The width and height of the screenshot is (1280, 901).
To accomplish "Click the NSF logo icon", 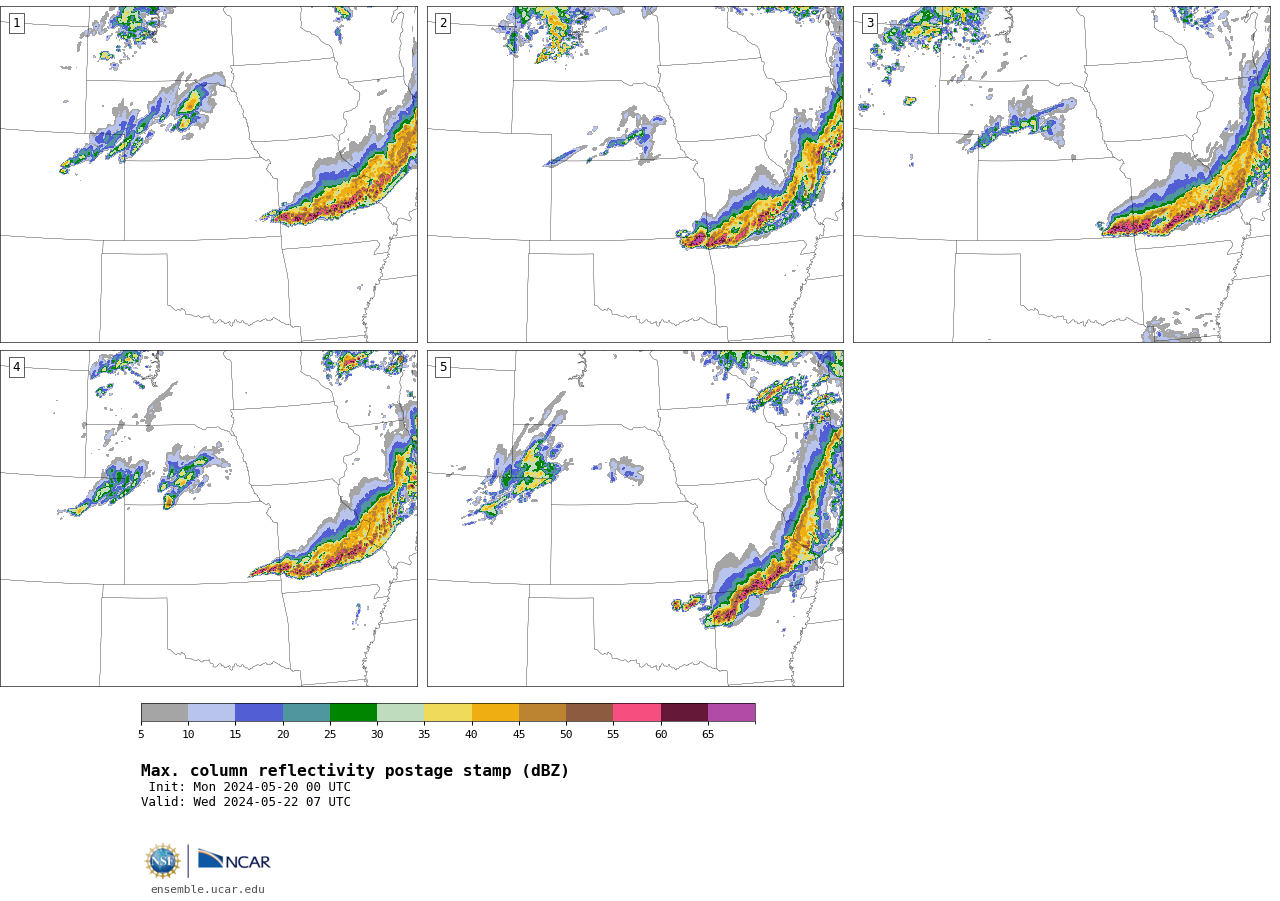I will pos(163,861).
